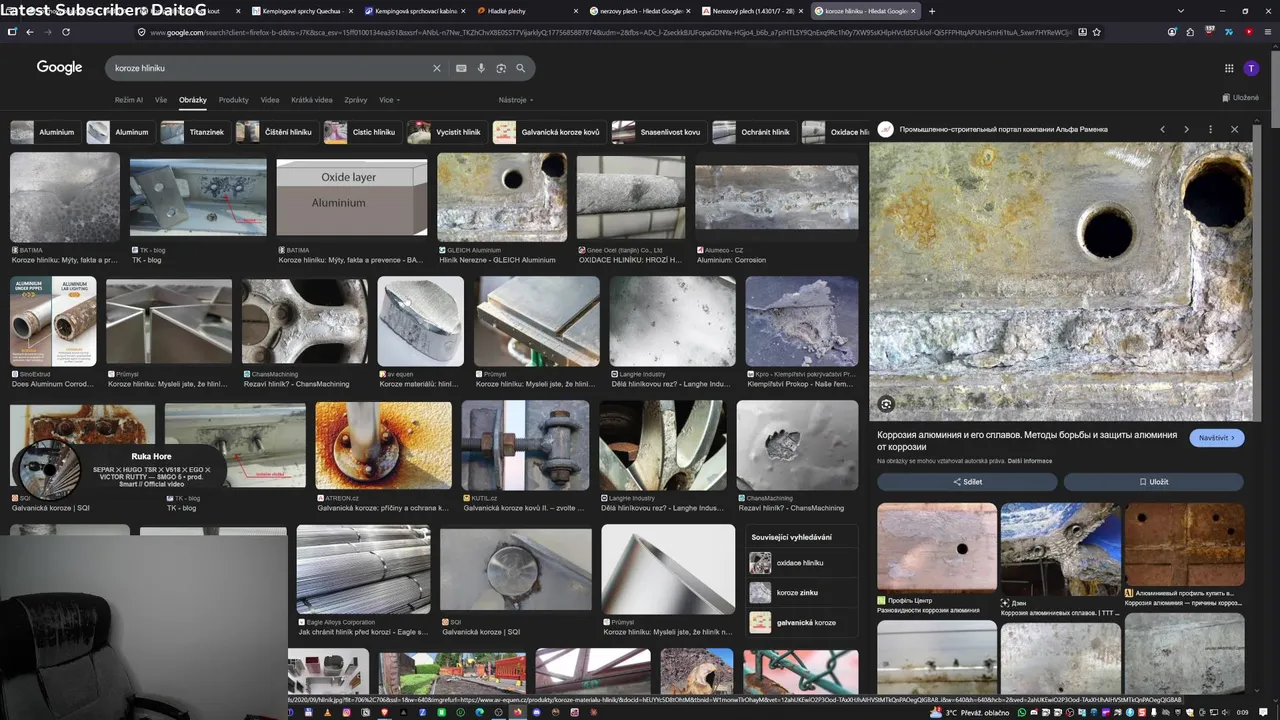1280x720 pixels.
Task: Click the Navštívit button in preview
Action: [1217, 438]
